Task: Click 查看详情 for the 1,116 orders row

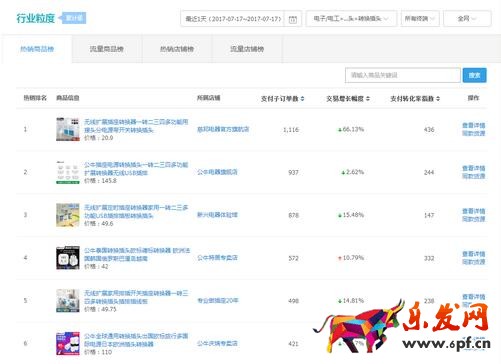Action: pos(474,125)
